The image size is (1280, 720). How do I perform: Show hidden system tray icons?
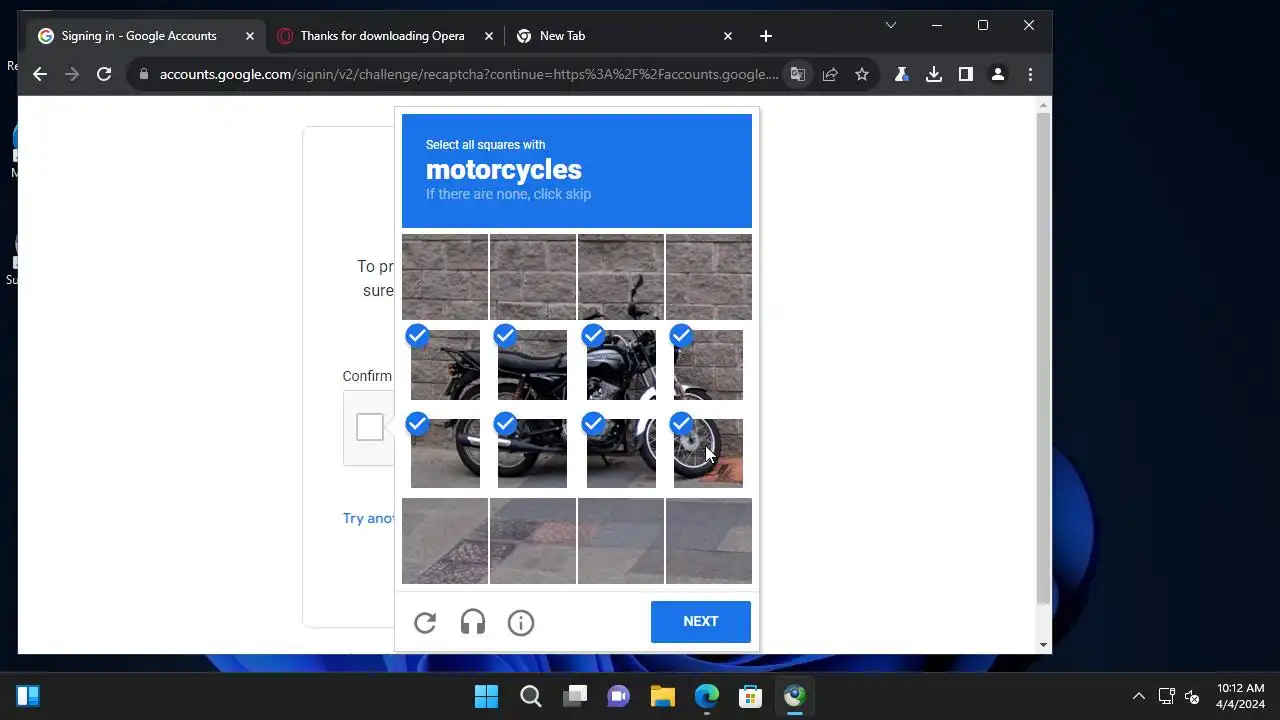[1138, 696]
